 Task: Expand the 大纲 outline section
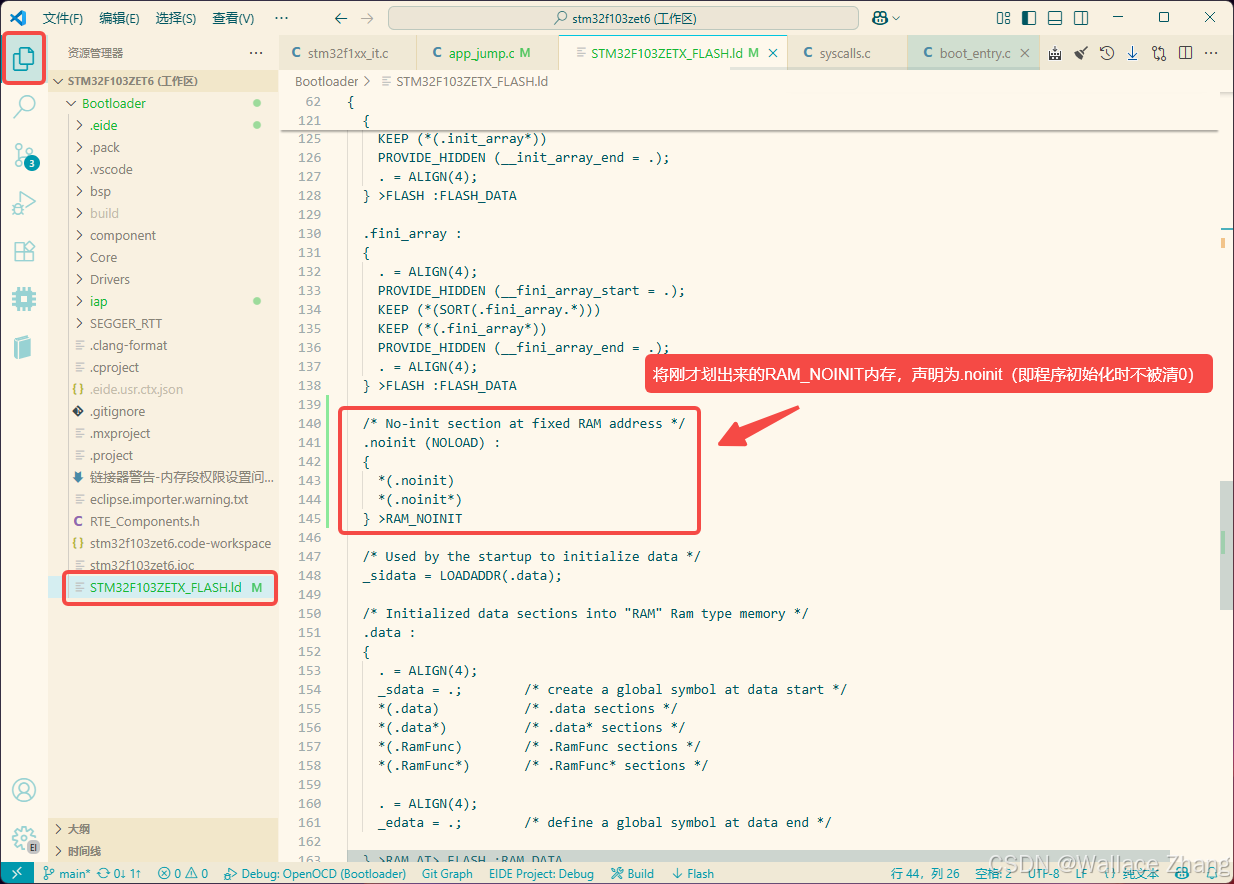163,829
